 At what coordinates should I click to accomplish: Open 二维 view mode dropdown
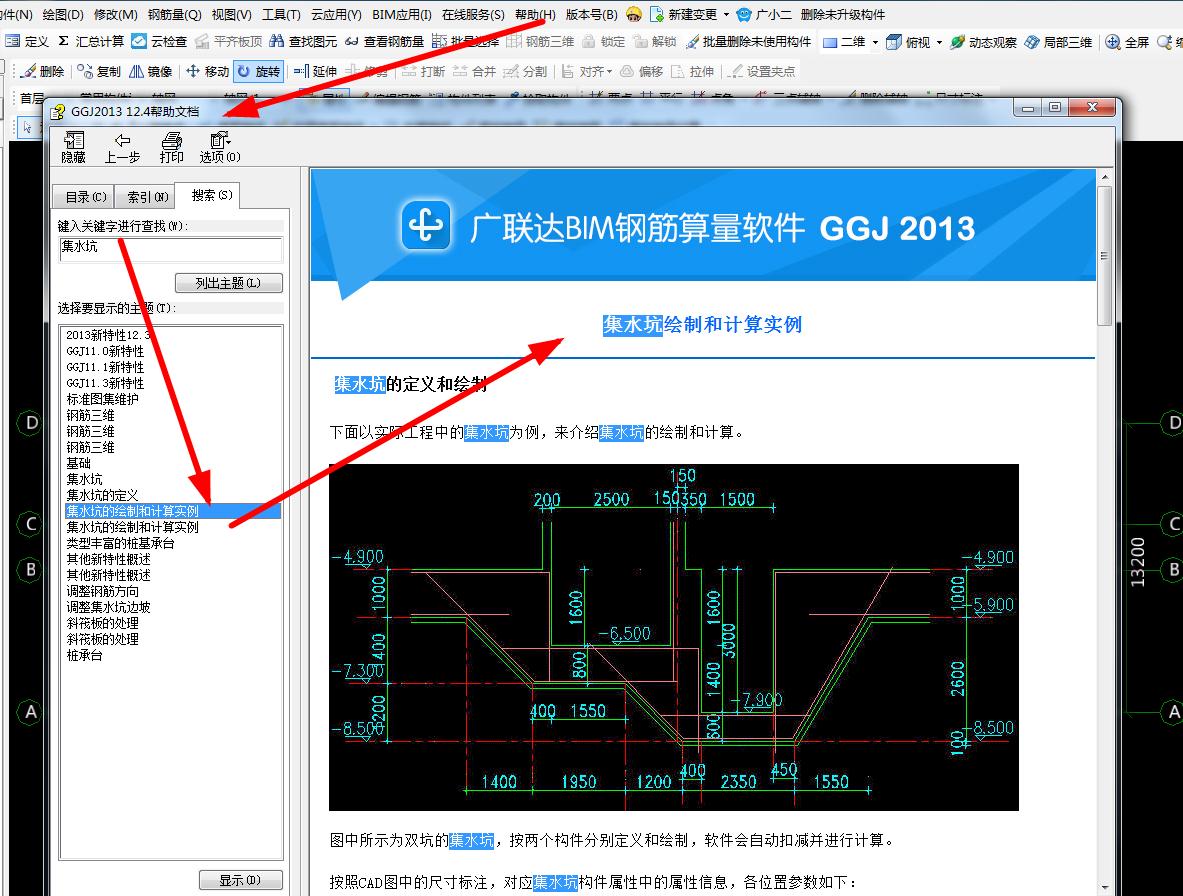coord(875,41)
